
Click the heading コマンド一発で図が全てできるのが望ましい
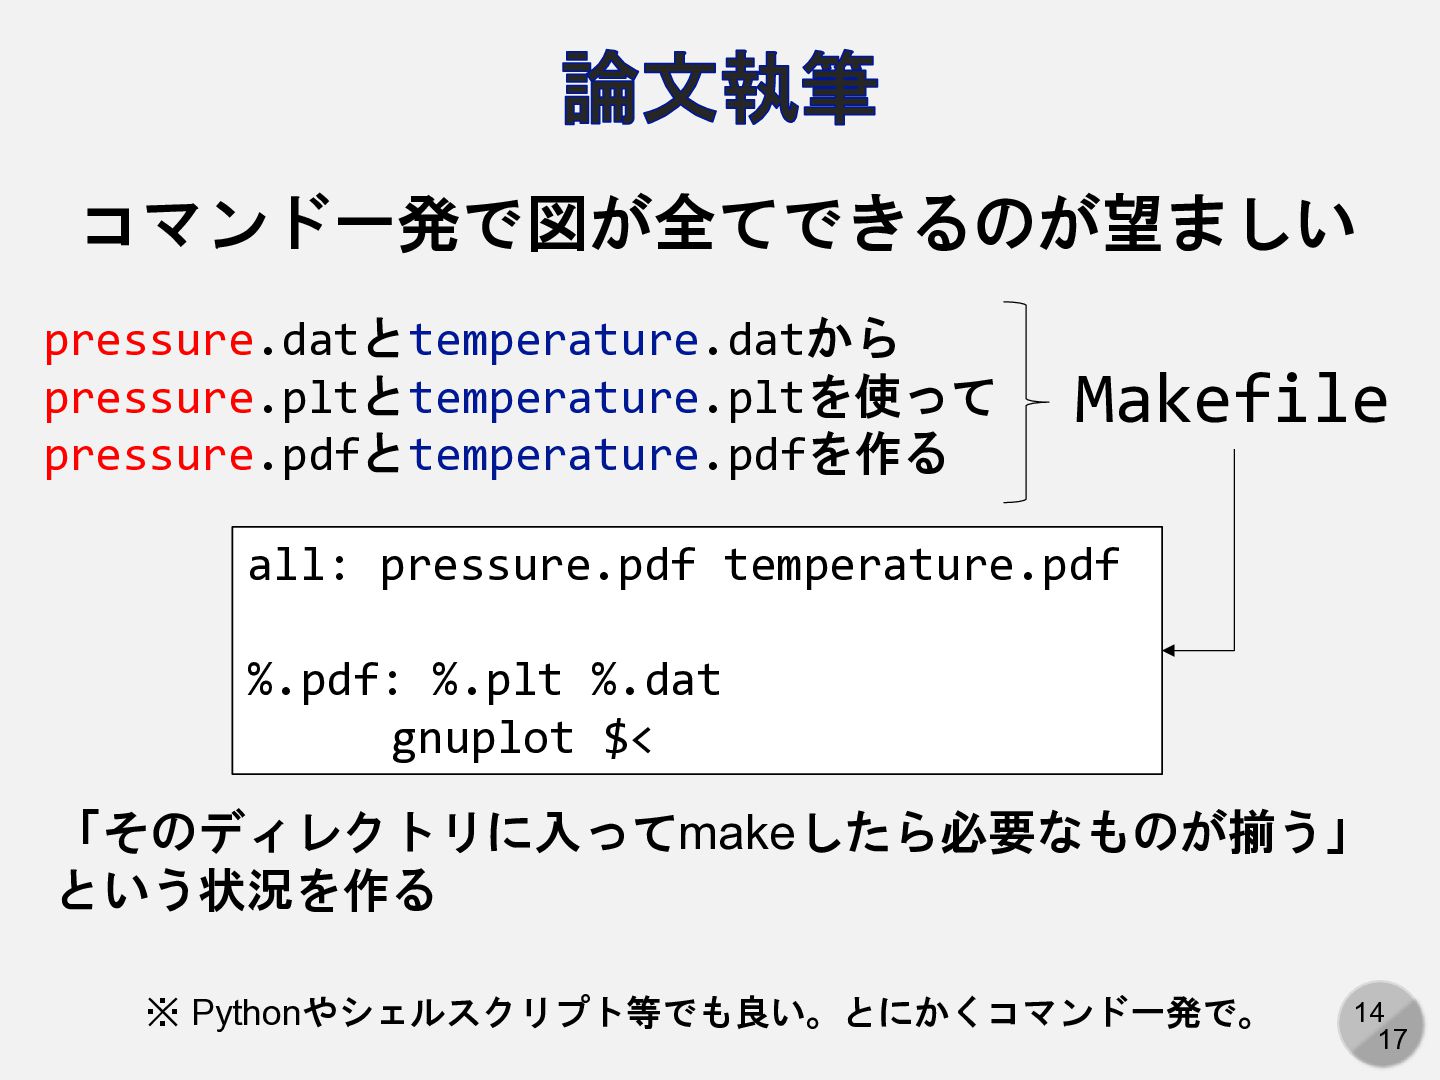719,223
